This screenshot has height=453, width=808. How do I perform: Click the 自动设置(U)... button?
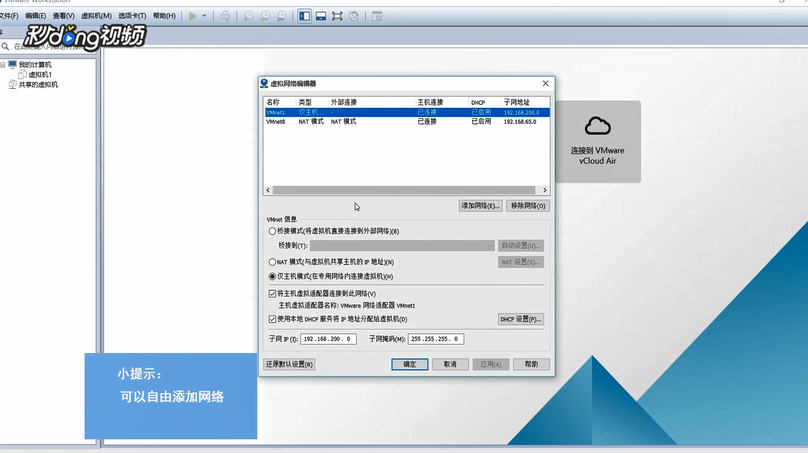520,246
